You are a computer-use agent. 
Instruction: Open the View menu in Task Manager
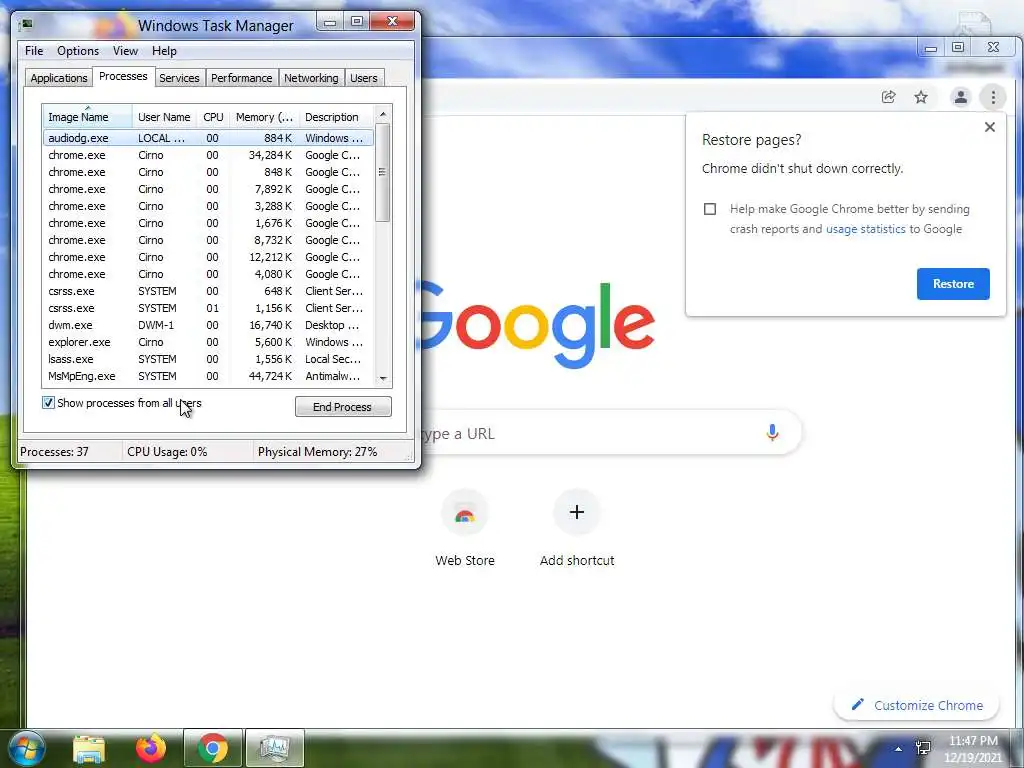click(x=125, y=51)
